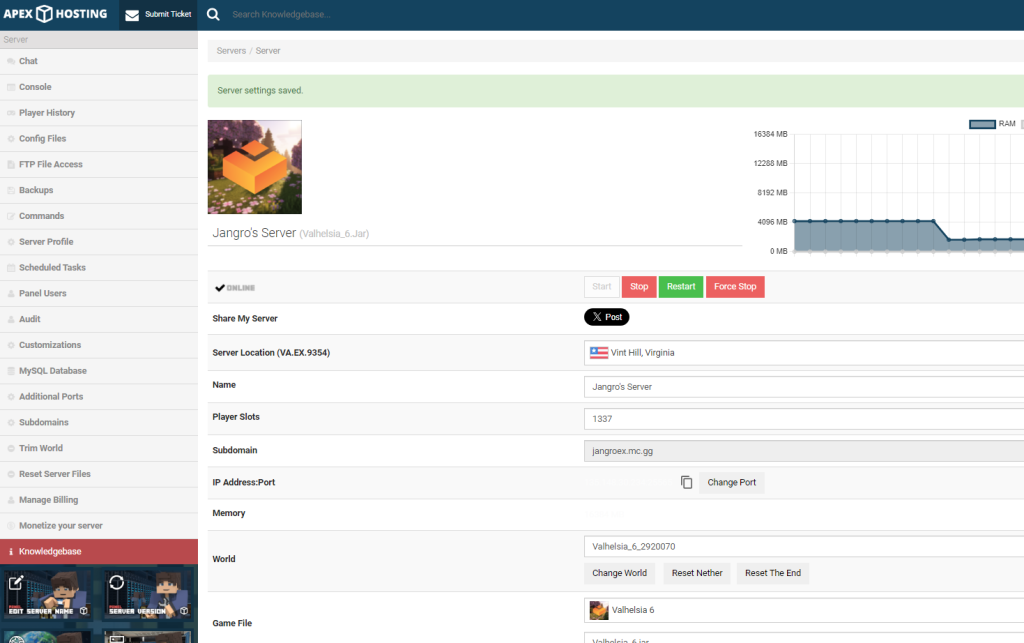Screen dimensions: 1024x643
Task: Click the Config Files gear icon
Action: 11,138
